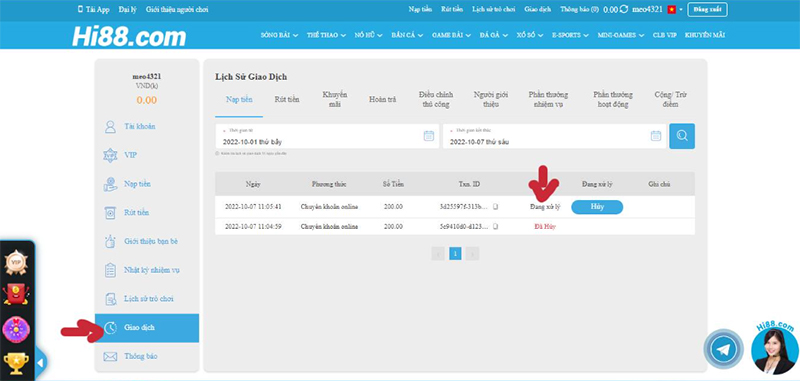Expand the SÒNG BÀI menu
Viewport: 800px width, 381px height.
(279, 35)
